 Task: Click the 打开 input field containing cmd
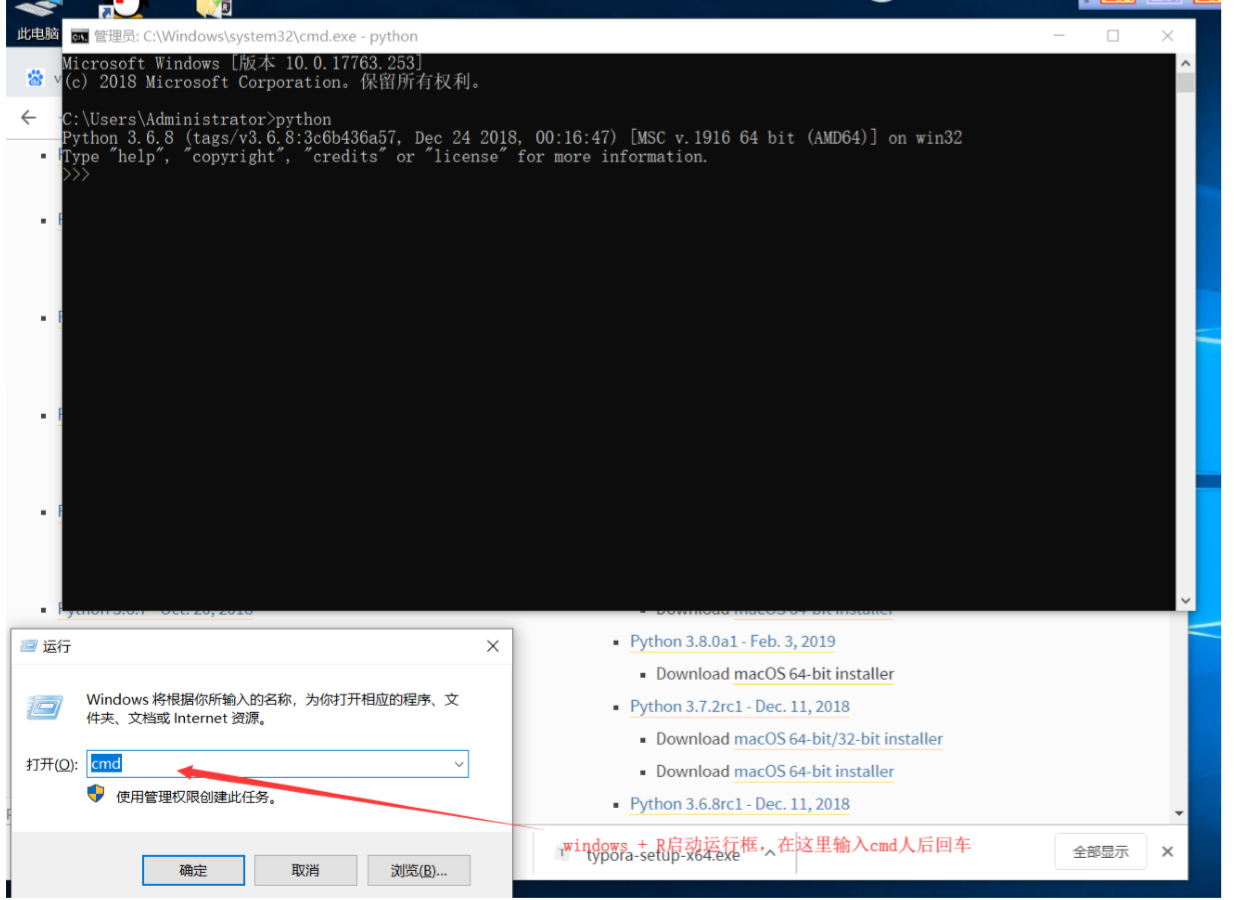278,764
